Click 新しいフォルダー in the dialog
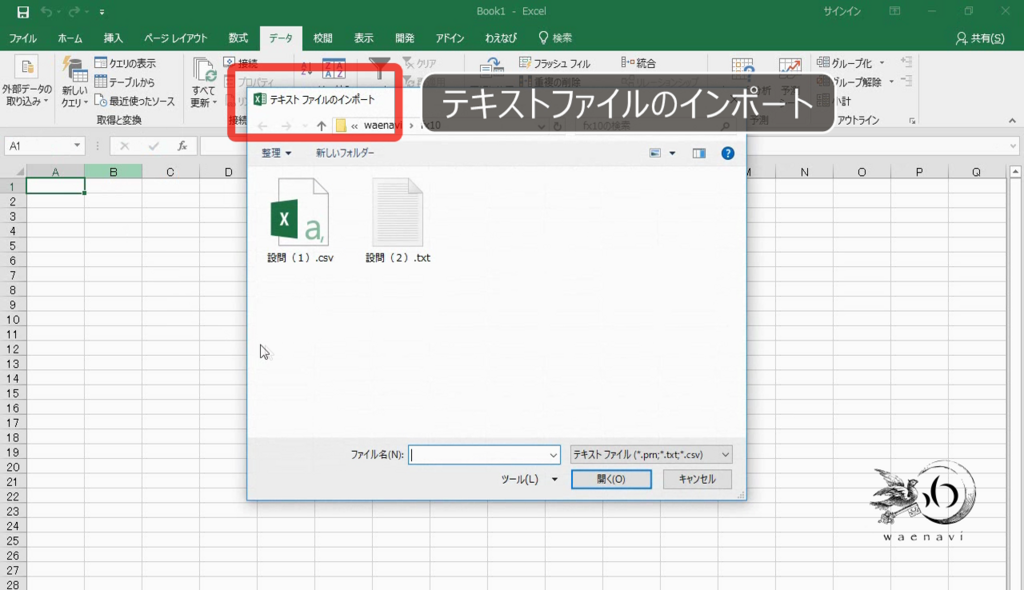Screen dimensions: 1024x590 (x=345, y=153)
